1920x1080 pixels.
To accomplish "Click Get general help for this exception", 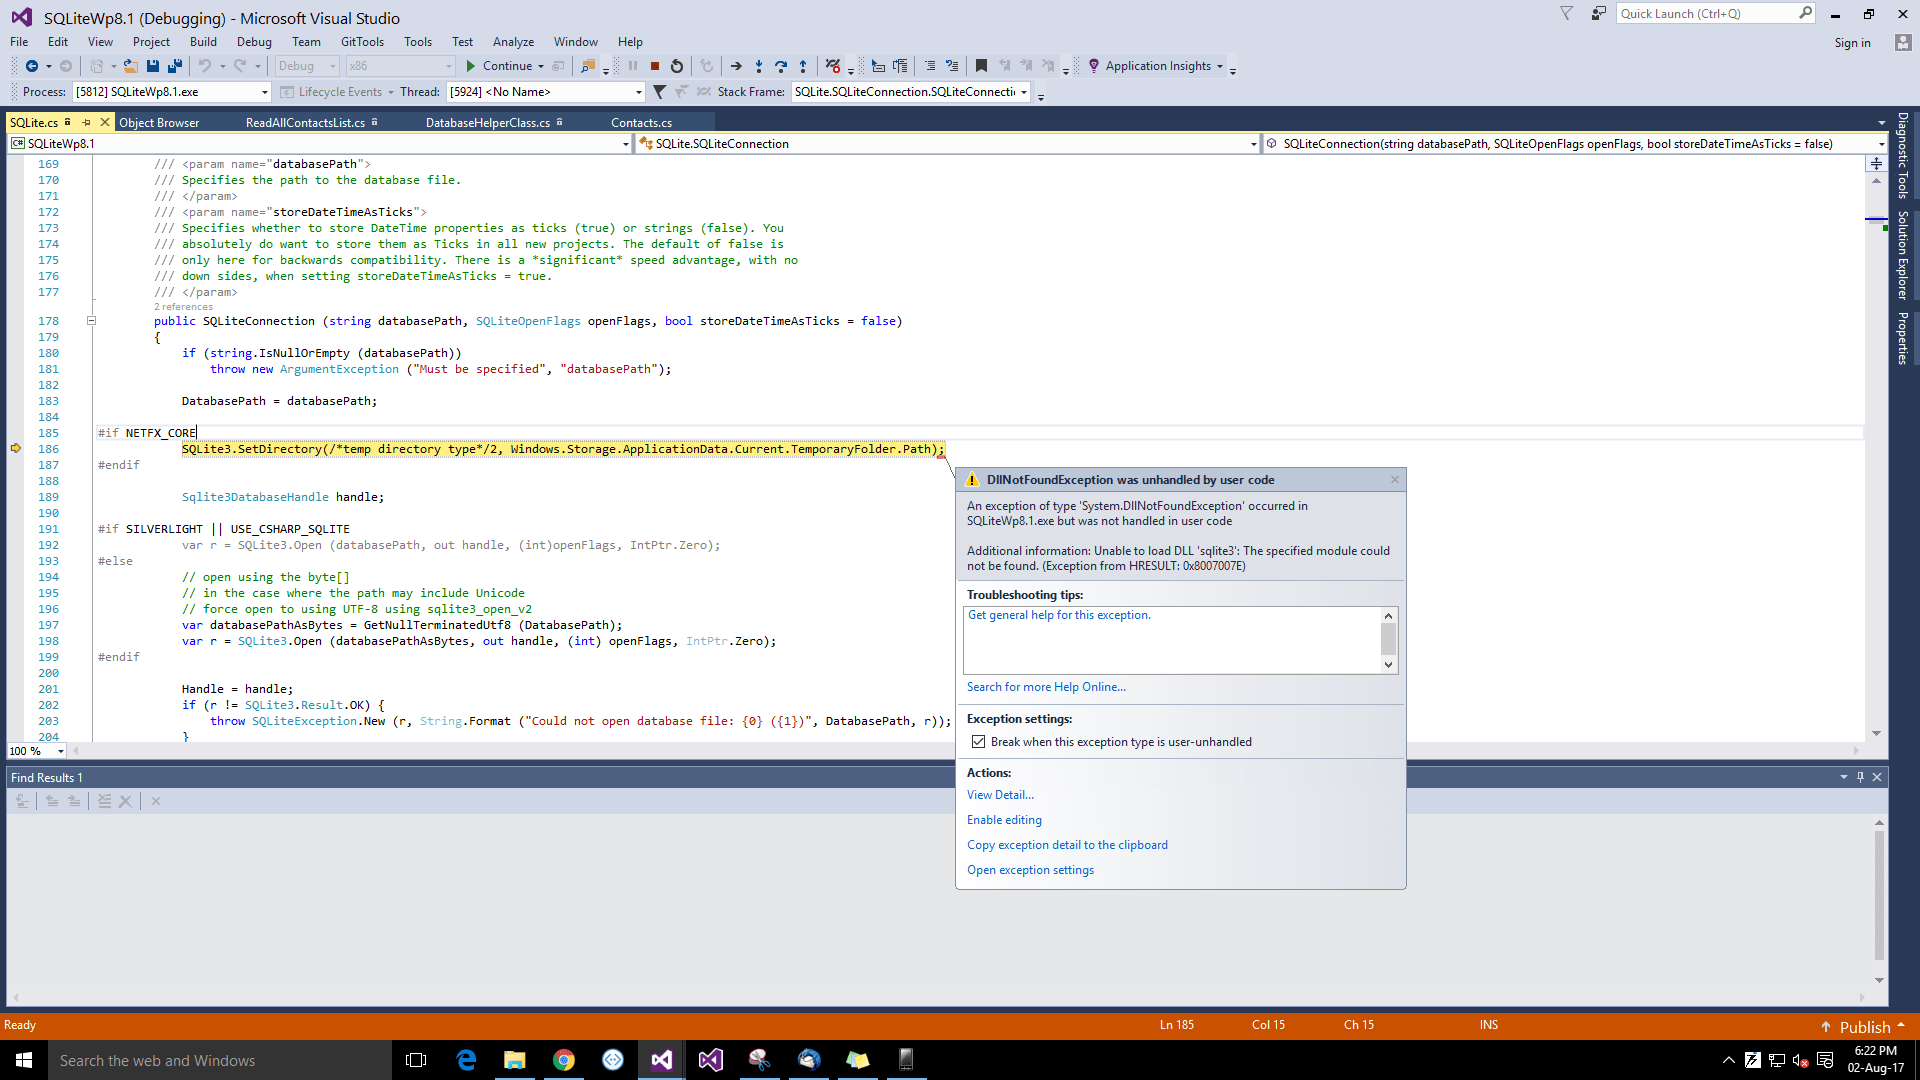I will coord(1059,615).
